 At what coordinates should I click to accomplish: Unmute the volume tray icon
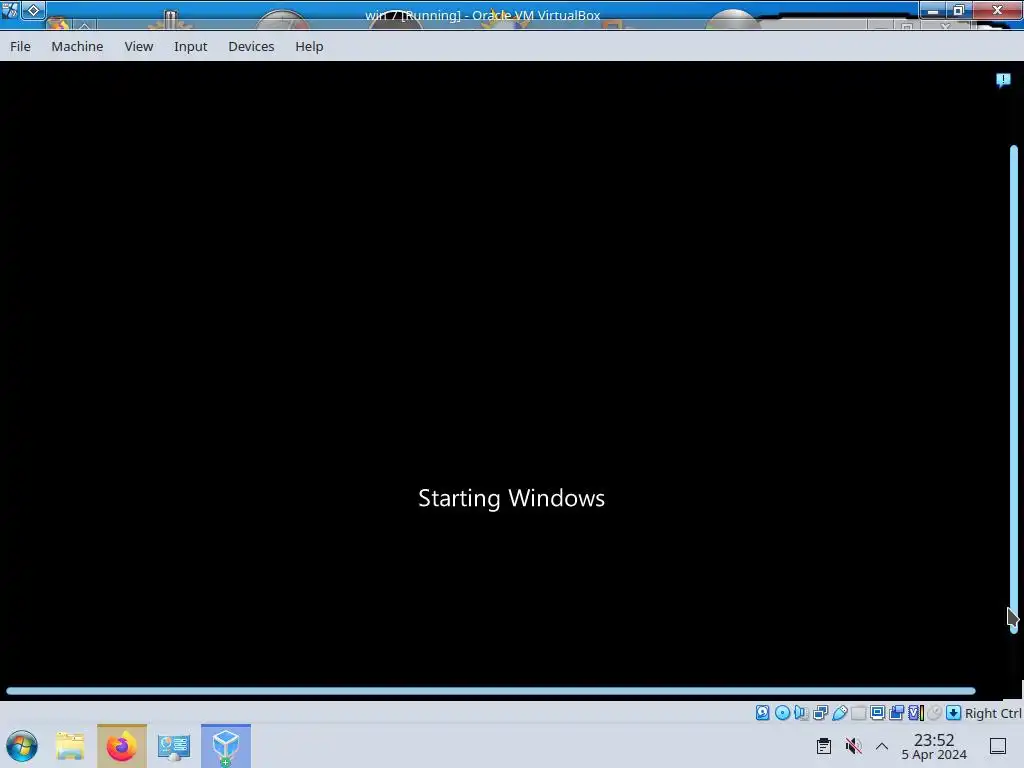pos(853,746)
